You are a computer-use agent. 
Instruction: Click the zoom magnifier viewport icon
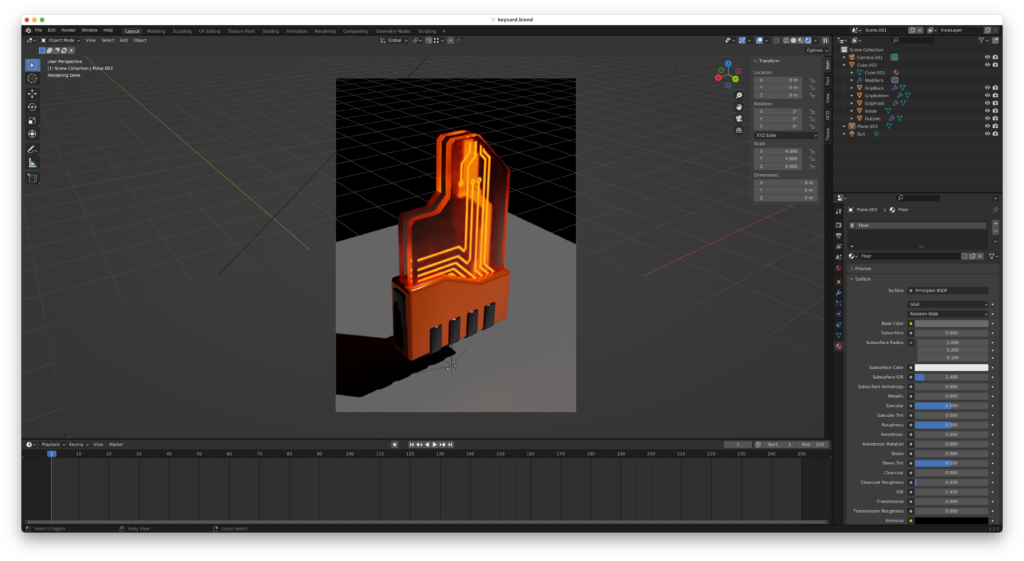click(738, 95)
